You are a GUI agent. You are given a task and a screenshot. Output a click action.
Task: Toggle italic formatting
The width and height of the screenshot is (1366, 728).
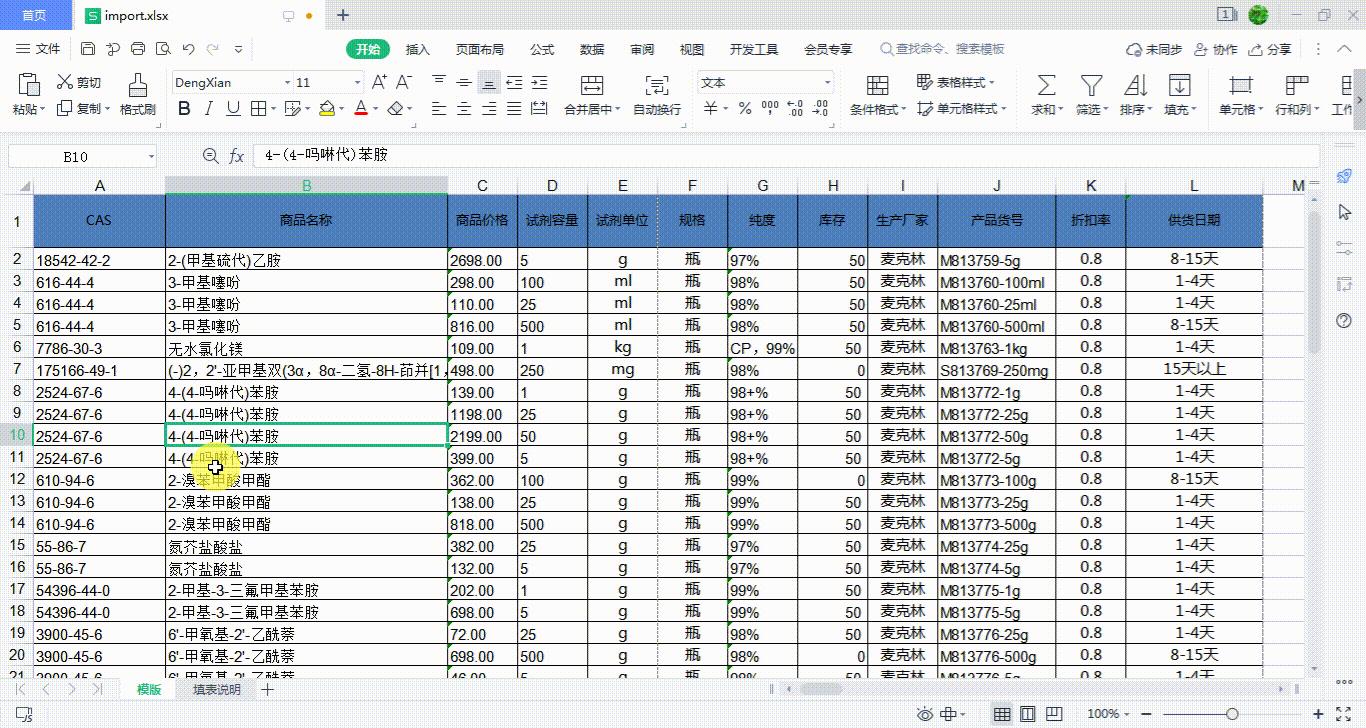208,108
